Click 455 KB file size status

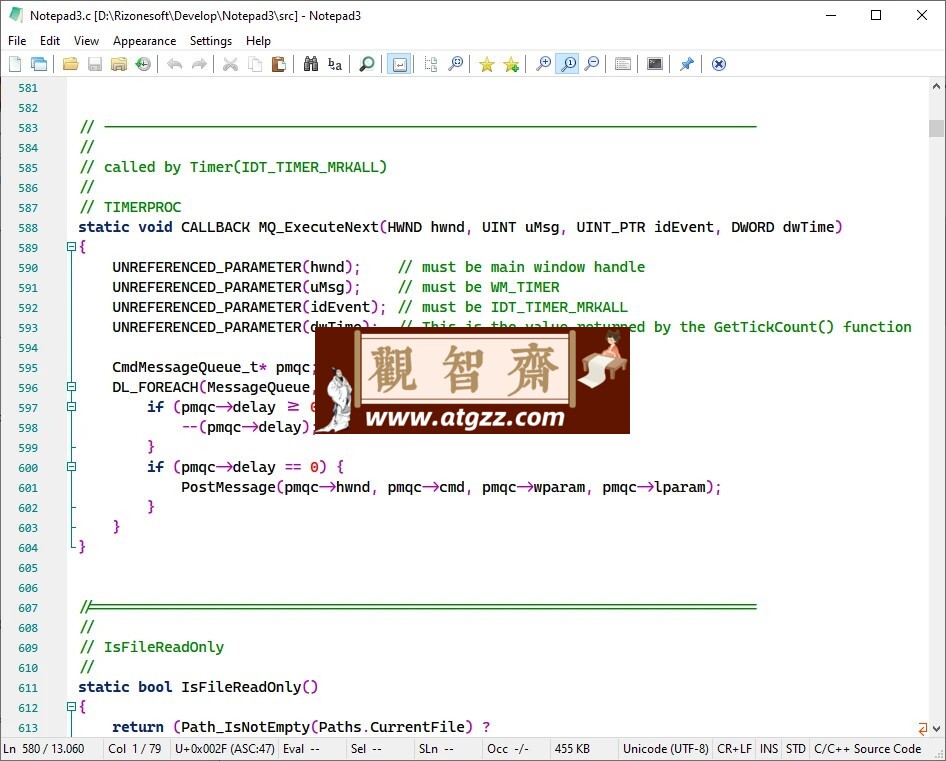point(582,749)
